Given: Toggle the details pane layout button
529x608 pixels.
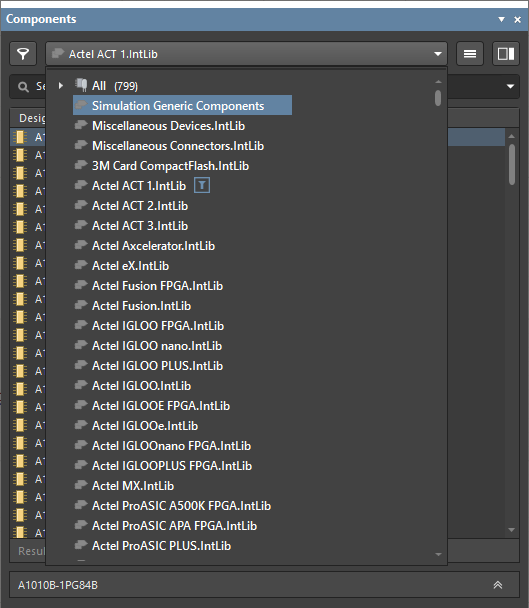Looking at the screenshot, I should click(506, 54).
